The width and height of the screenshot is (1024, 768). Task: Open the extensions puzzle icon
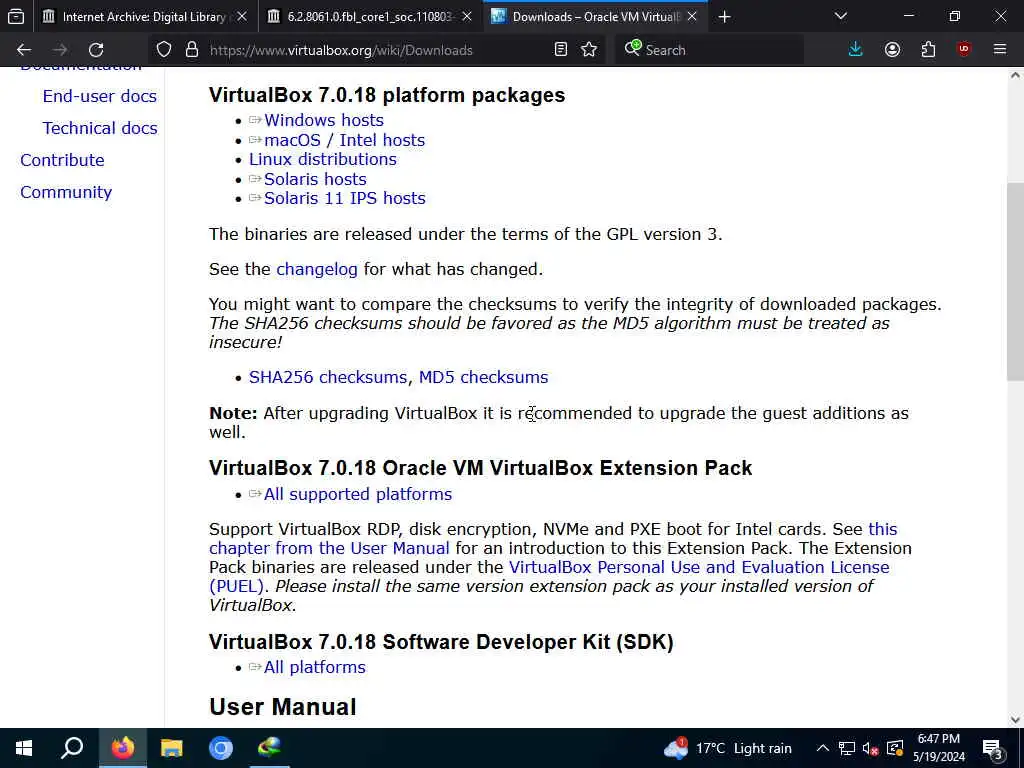(928, 50)
